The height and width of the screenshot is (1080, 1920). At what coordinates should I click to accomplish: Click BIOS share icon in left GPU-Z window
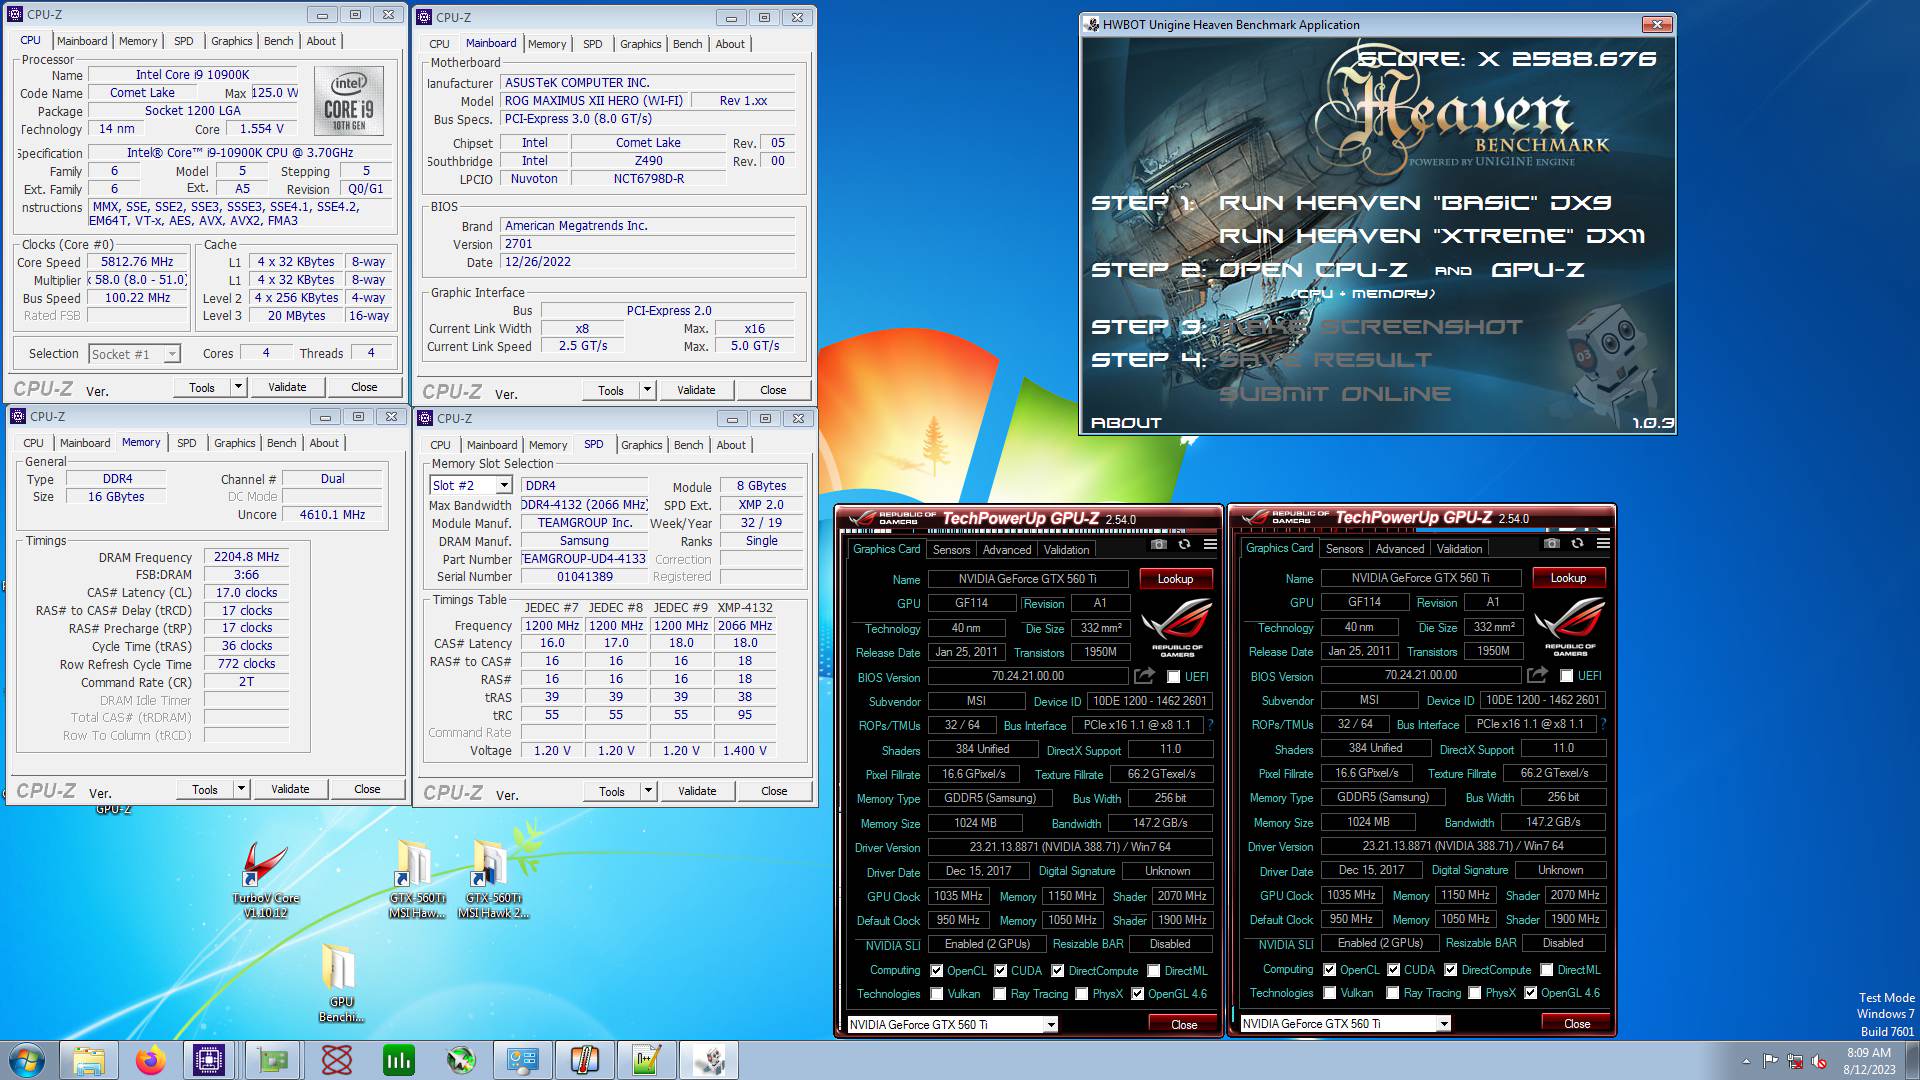pyautogui.click(x=1144, y=676)
